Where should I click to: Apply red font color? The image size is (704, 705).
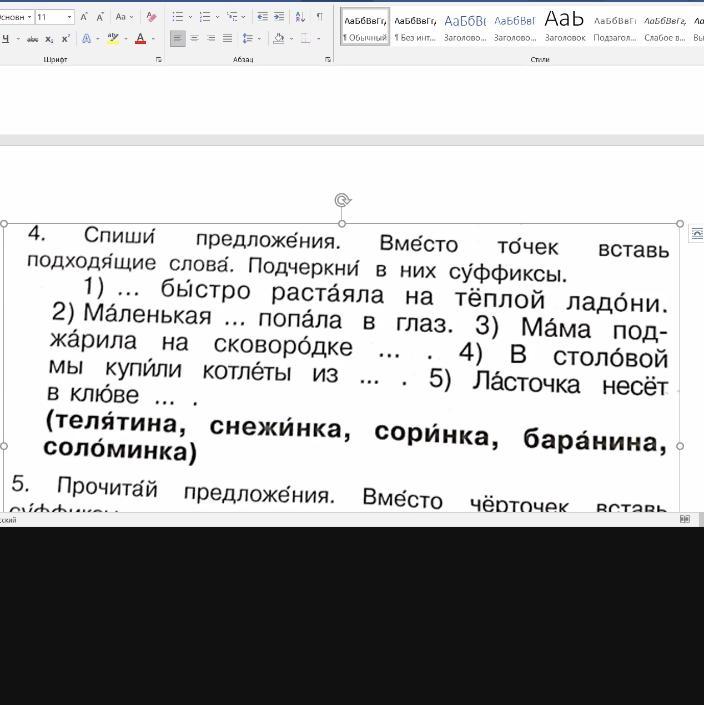(x=140, y=39)
